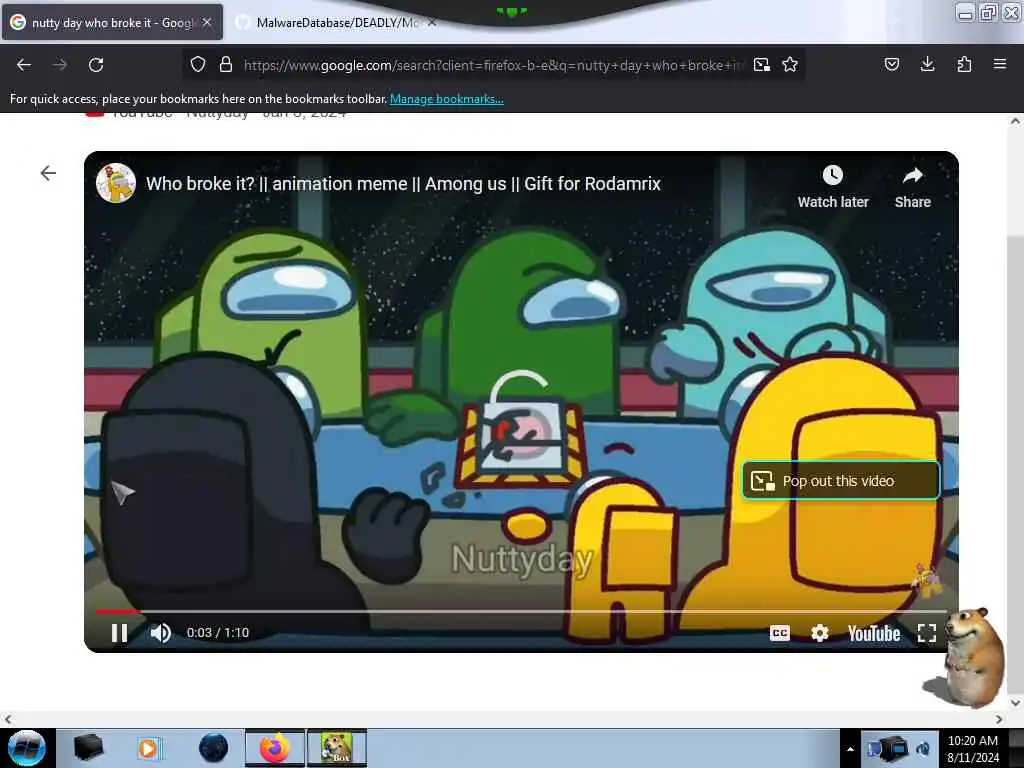
Task: Open video on YouTube logo
Action: pos(874,633)
